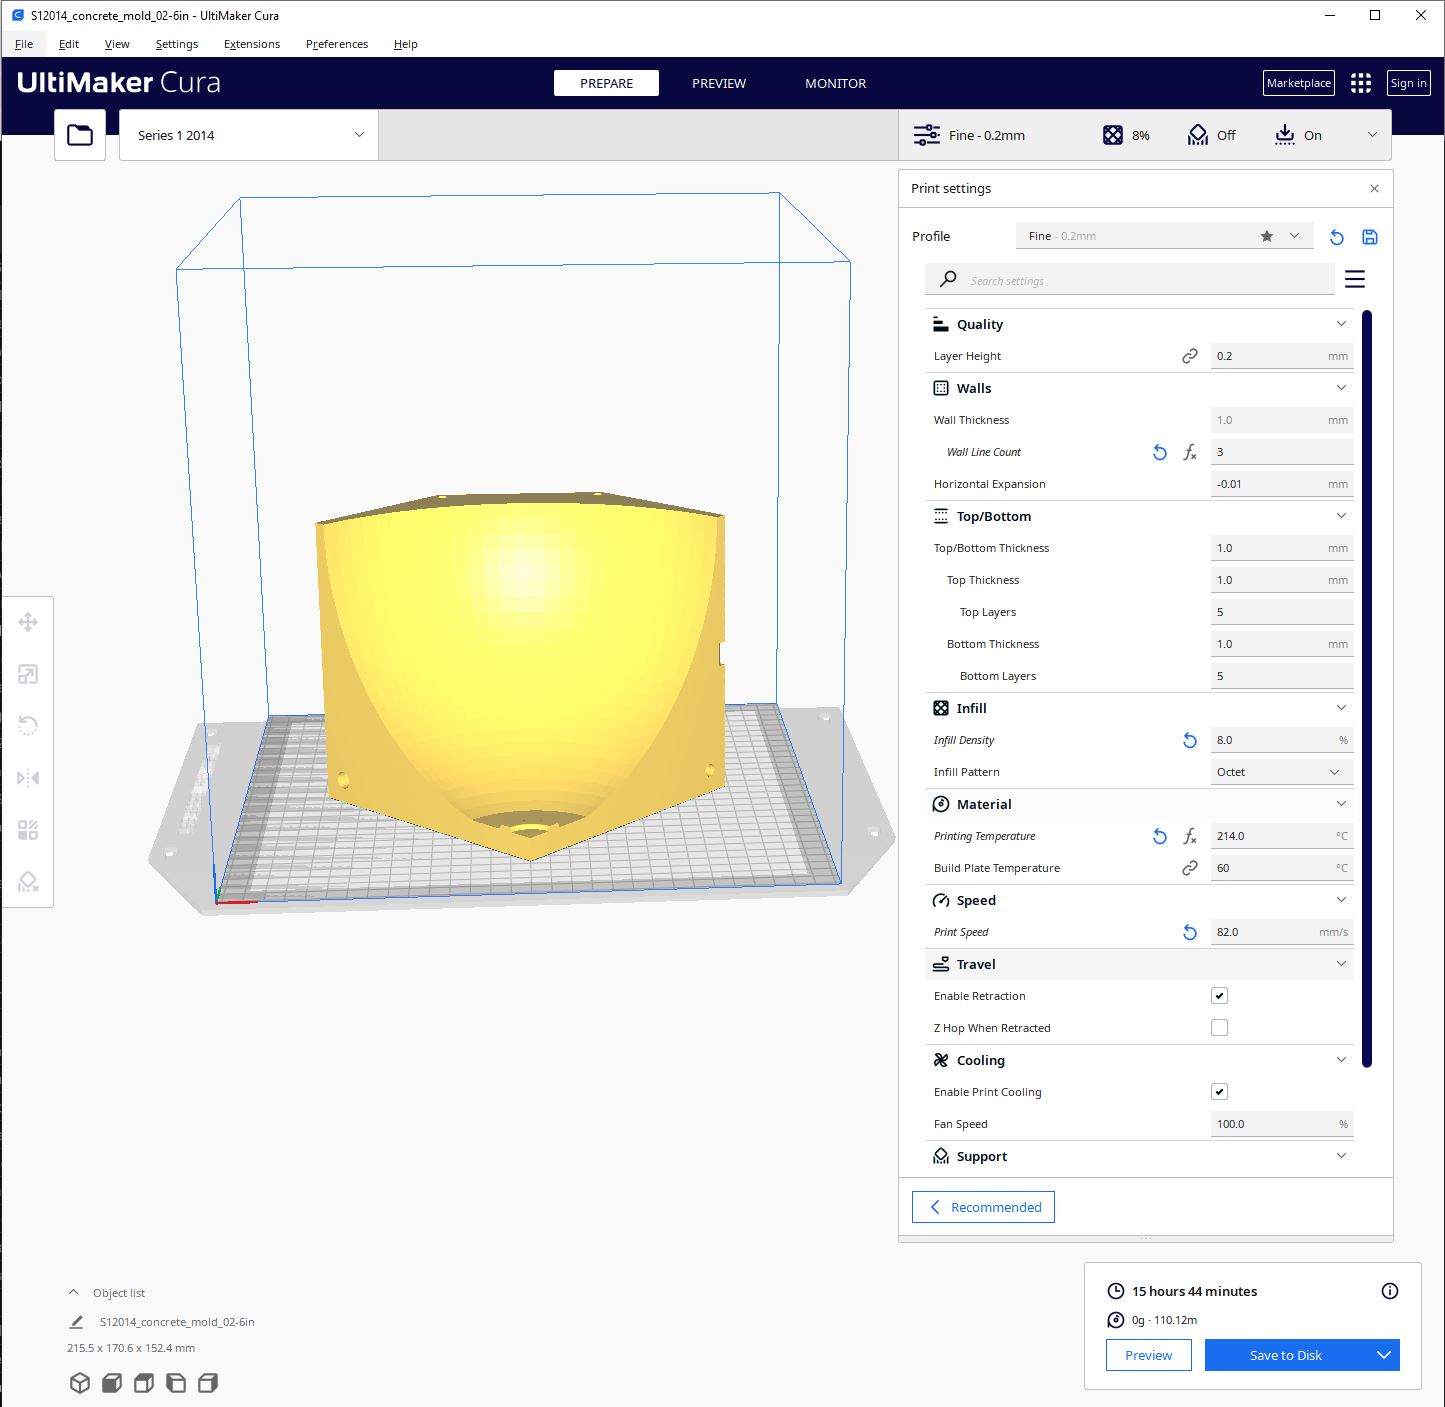Toggle Z Hop When Retracted checkbox

click(1219, 1028)
